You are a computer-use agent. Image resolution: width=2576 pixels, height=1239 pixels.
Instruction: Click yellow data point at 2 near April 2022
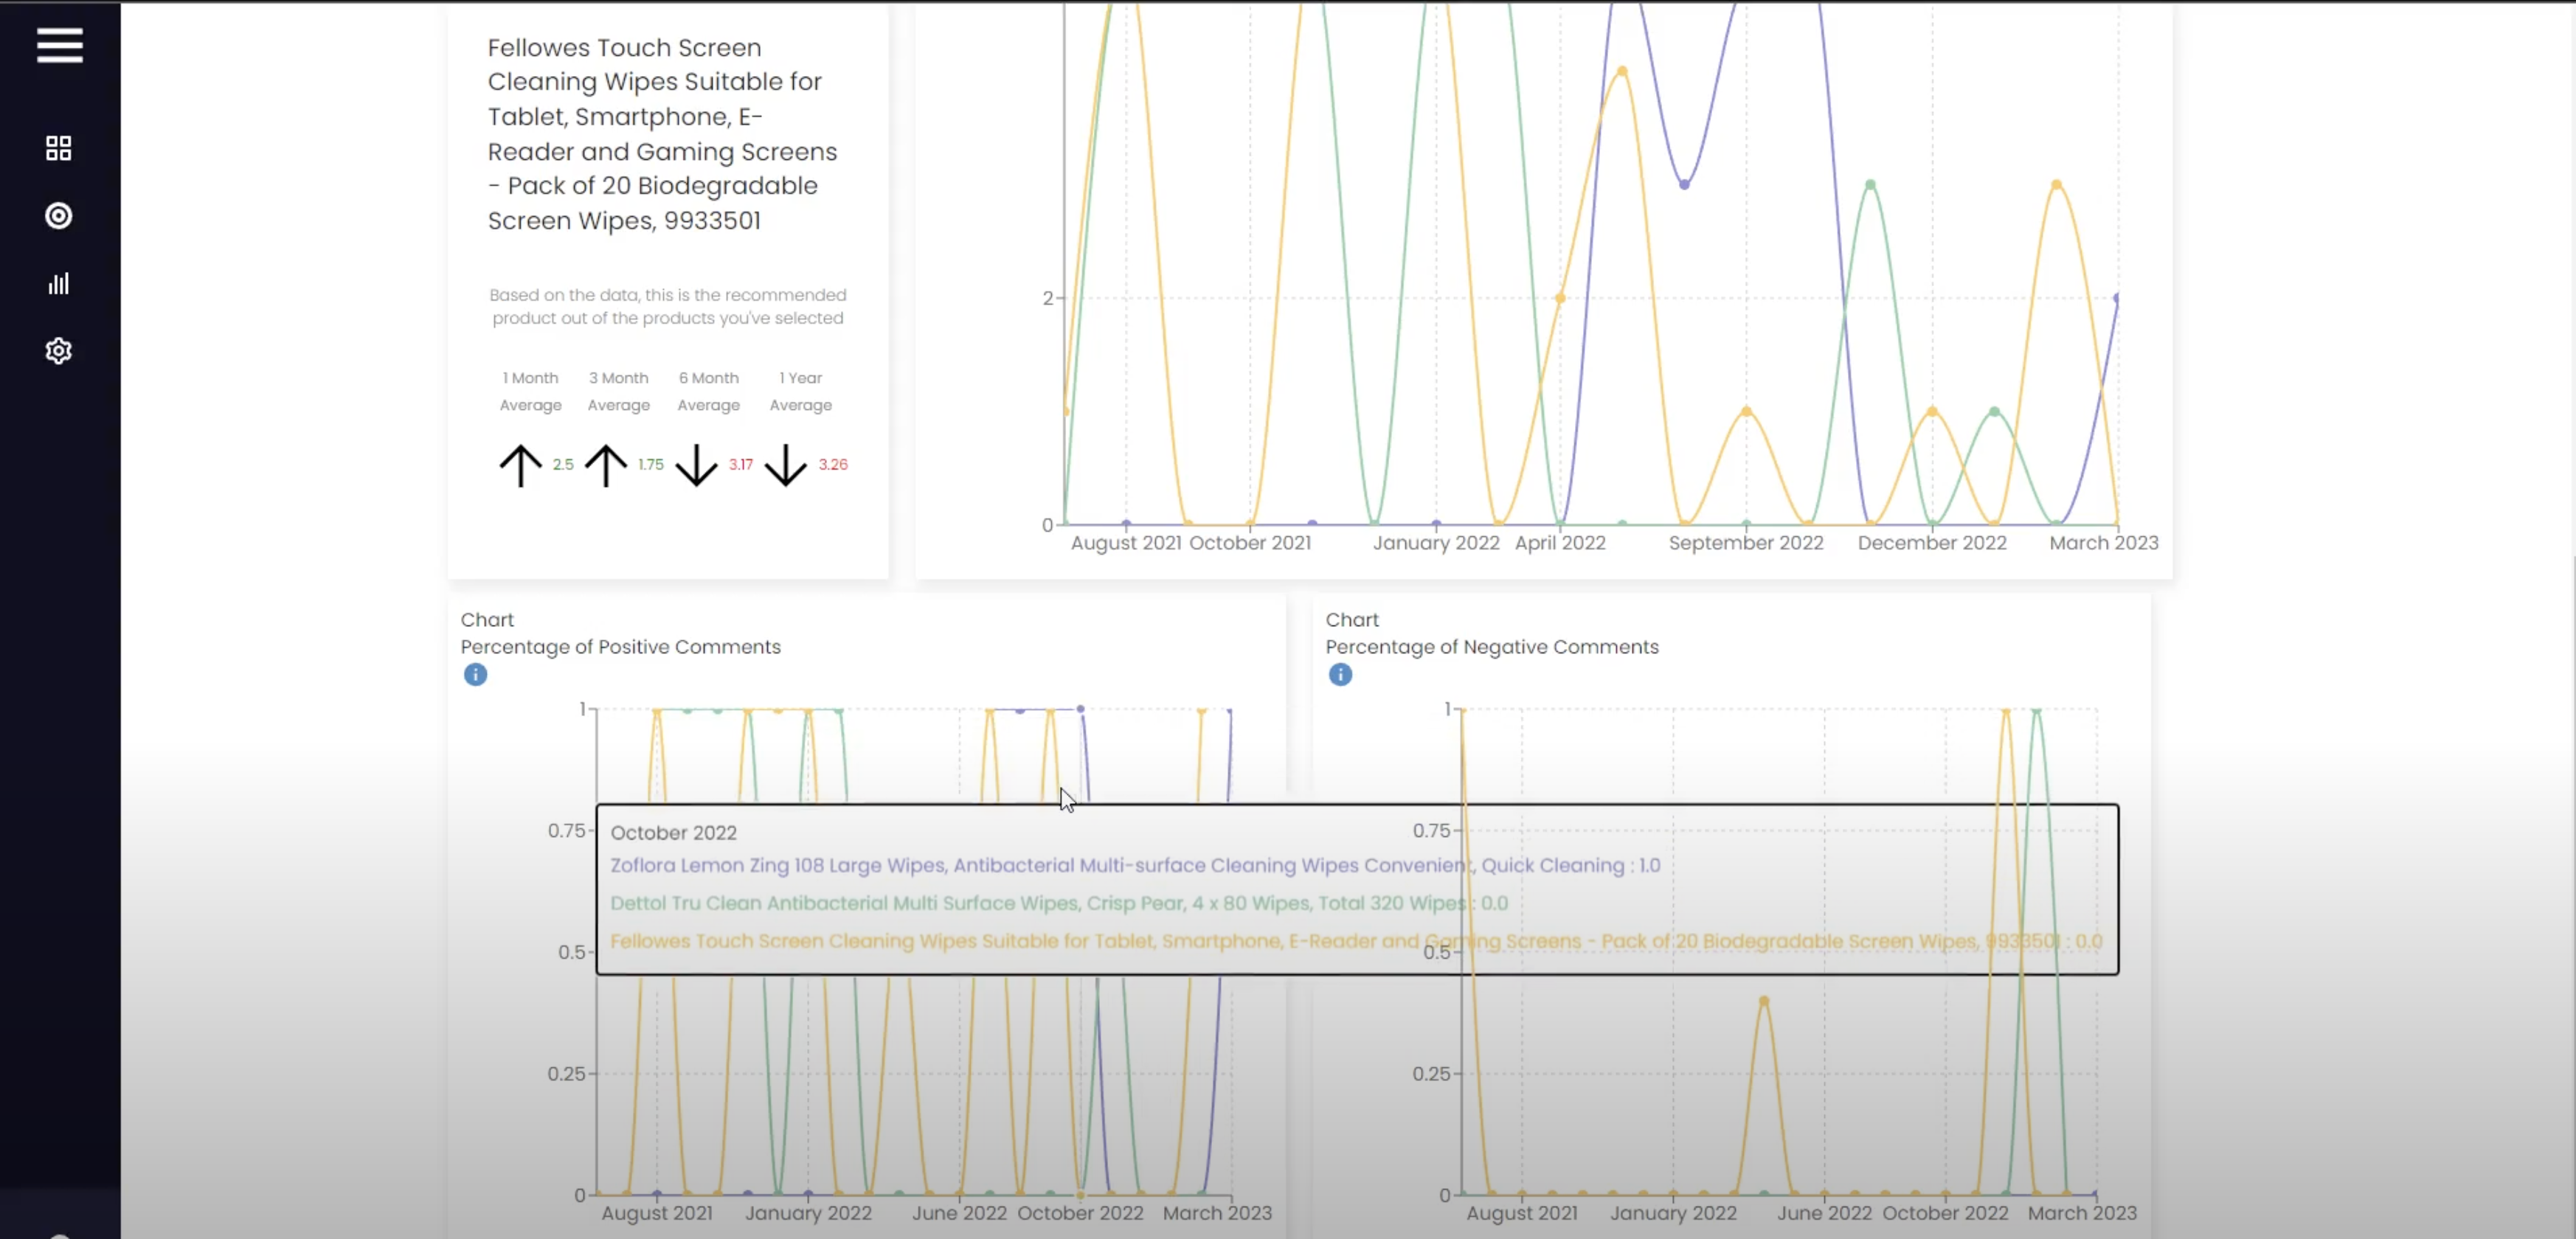1560,298
